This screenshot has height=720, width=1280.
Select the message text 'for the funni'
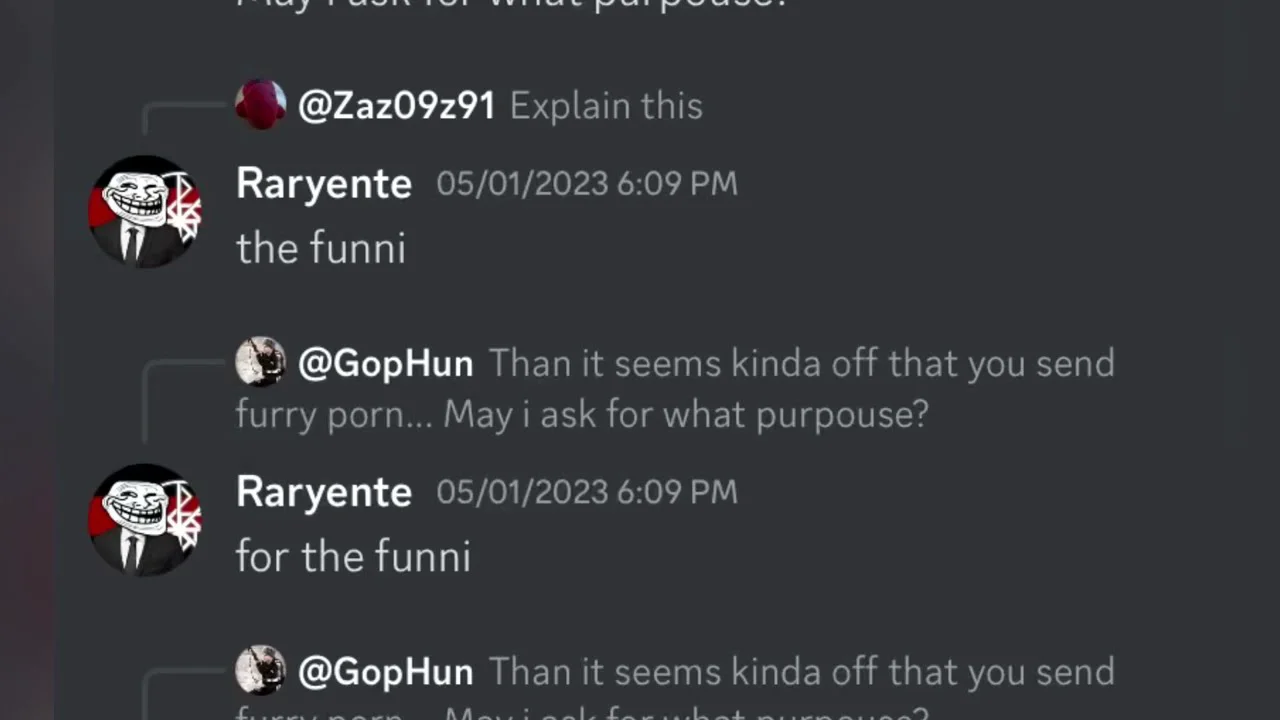tap(353, 556)
